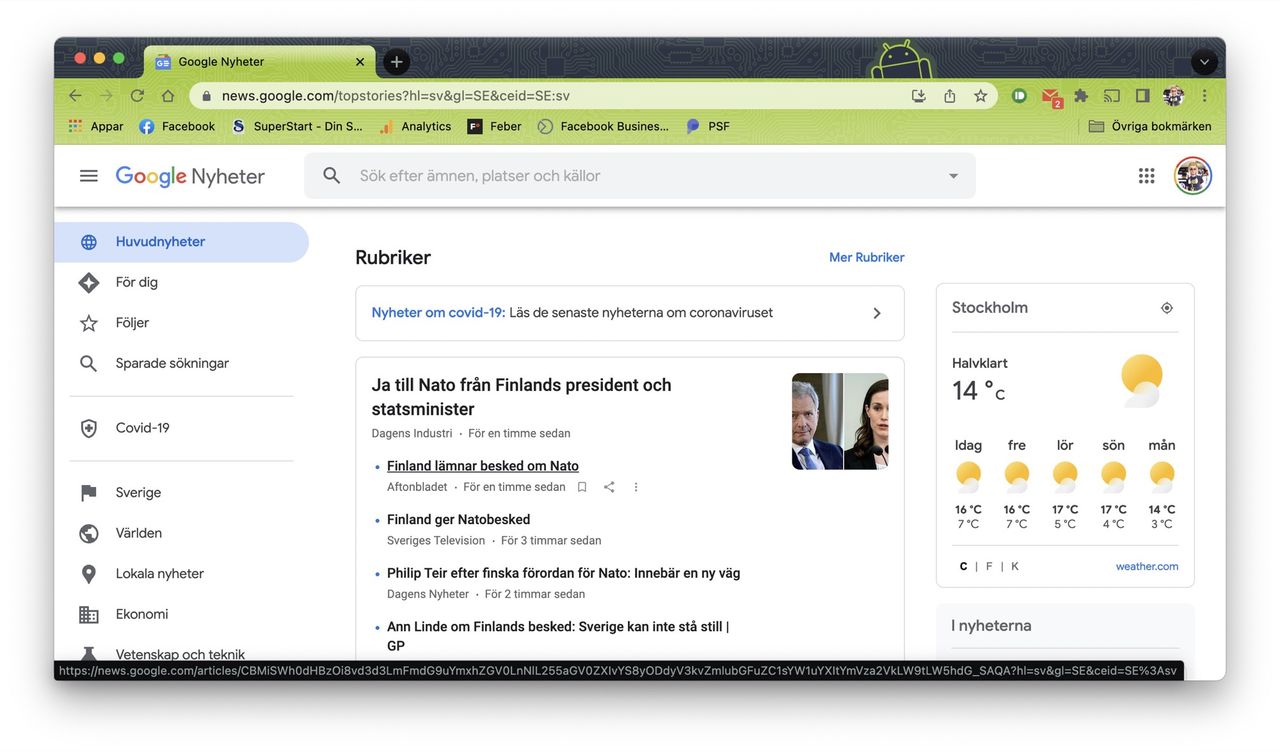This screenshot has height=752, width=1280.
Task: Visit the weather.com link
Action: click(x=1147, y=565)
